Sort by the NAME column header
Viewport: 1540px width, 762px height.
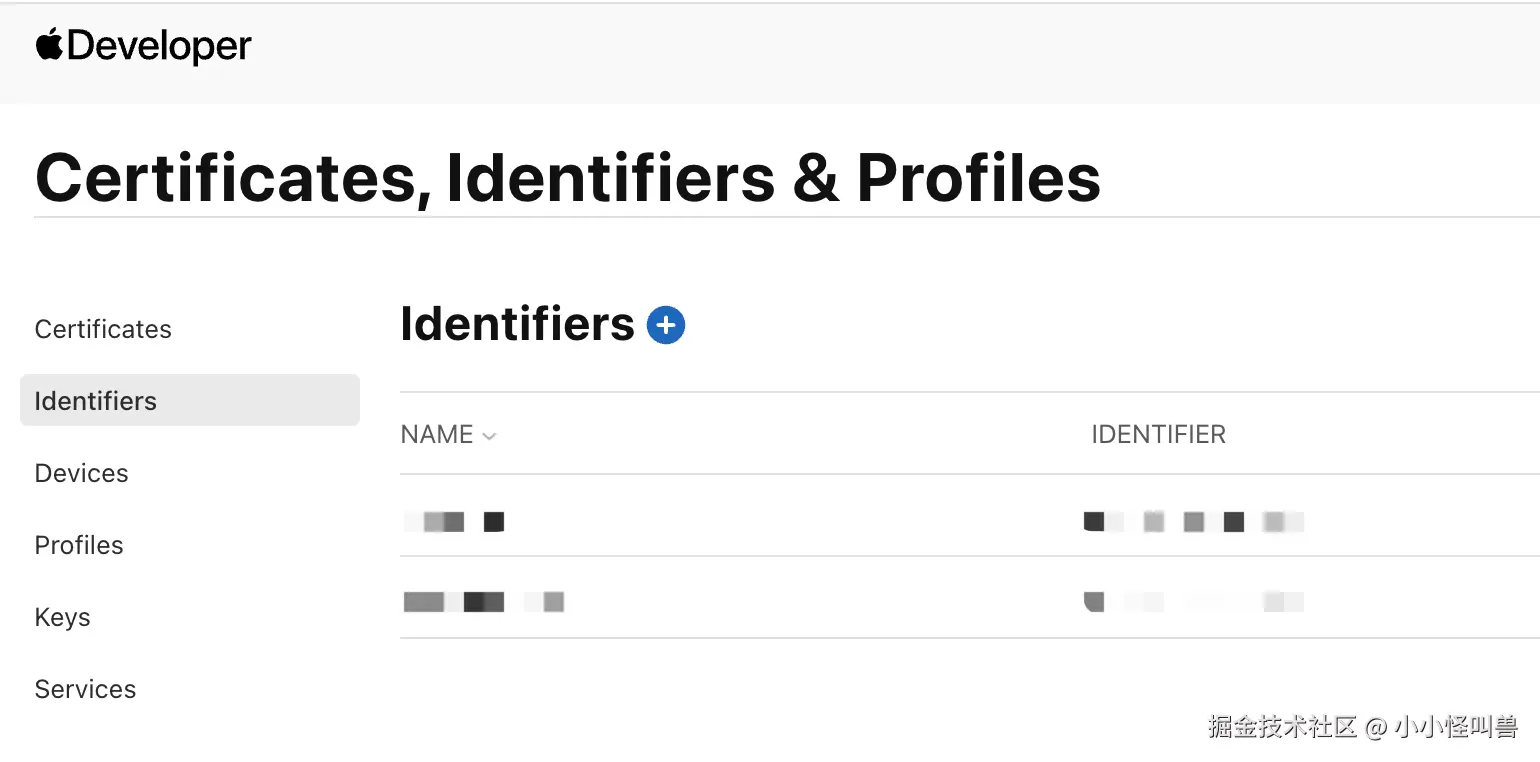pos(437,435)
